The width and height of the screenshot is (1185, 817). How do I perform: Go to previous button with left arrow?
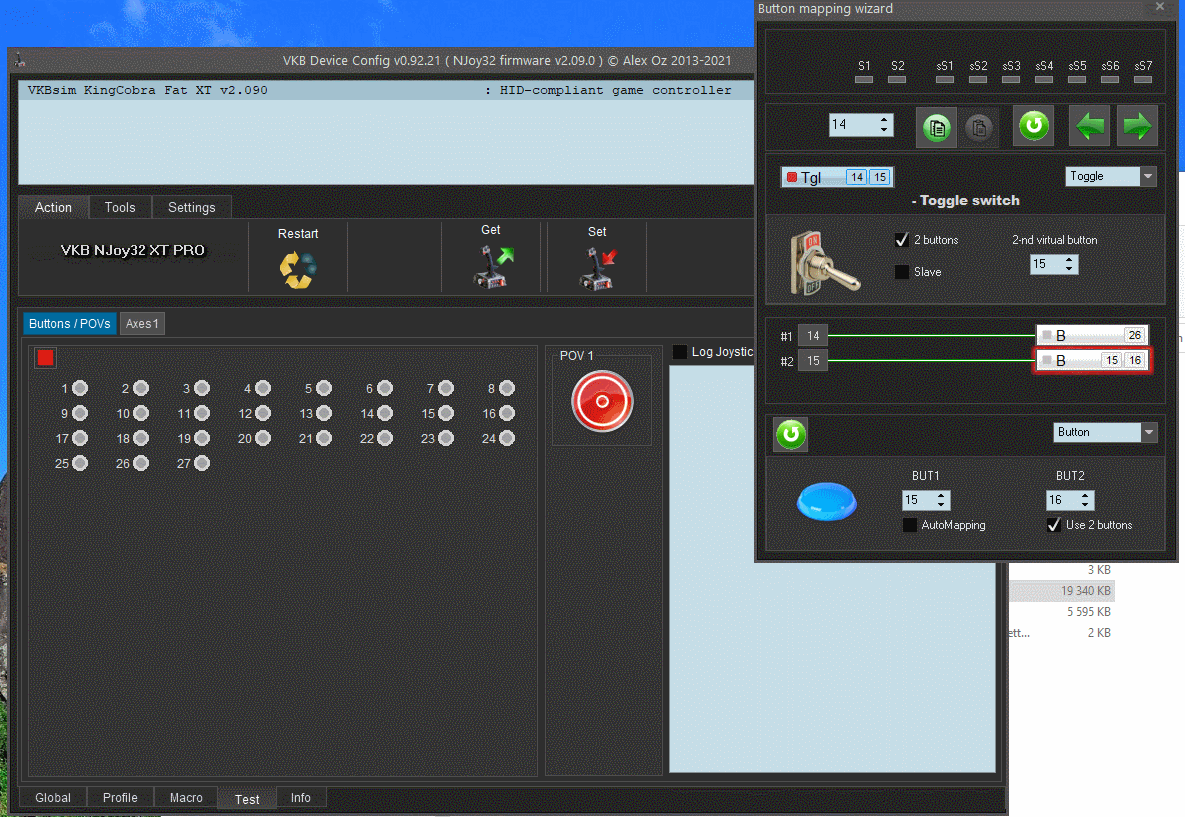[1090, 125]
